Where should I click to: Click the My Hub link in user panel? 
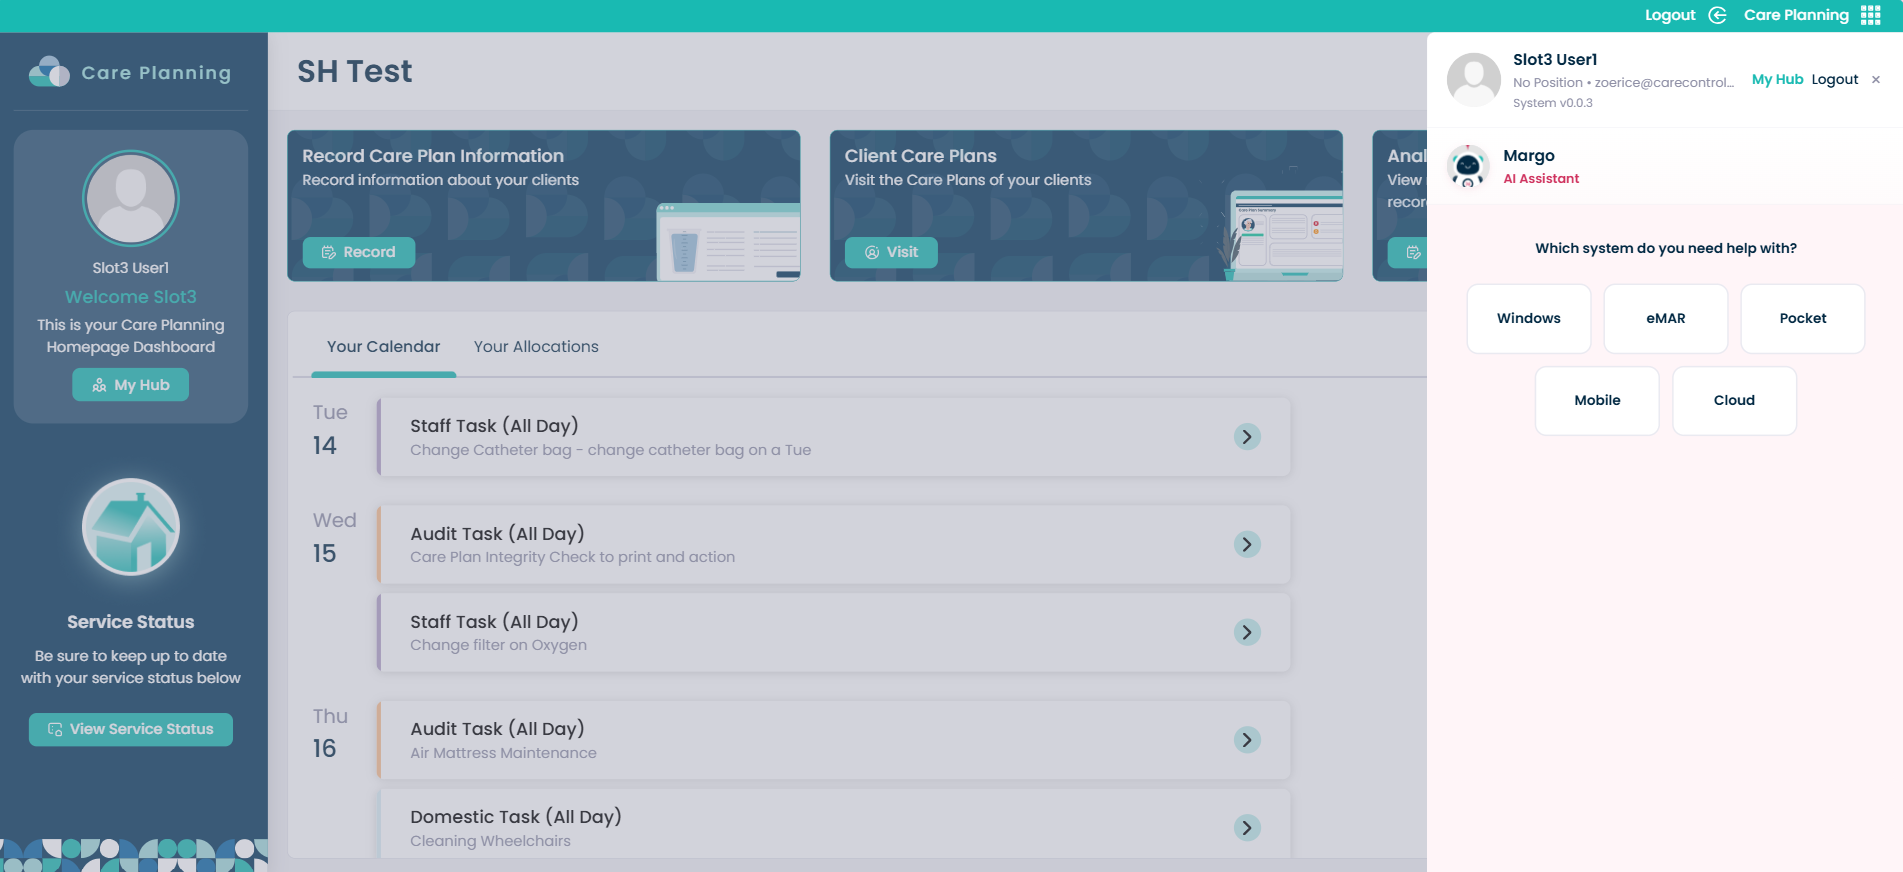(1777, 80)
